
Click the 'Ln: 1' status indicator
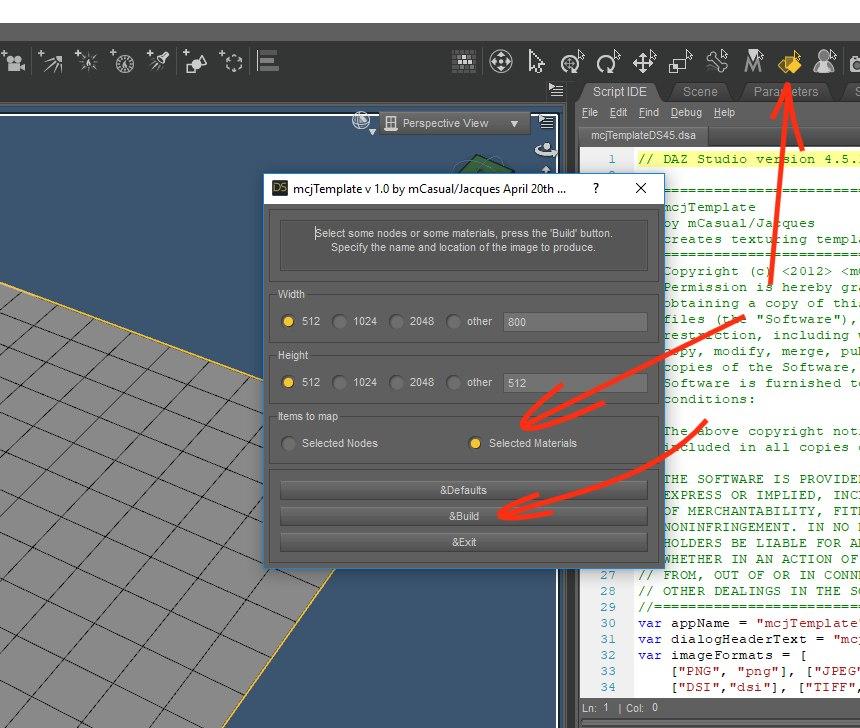[x=595, y=708]
